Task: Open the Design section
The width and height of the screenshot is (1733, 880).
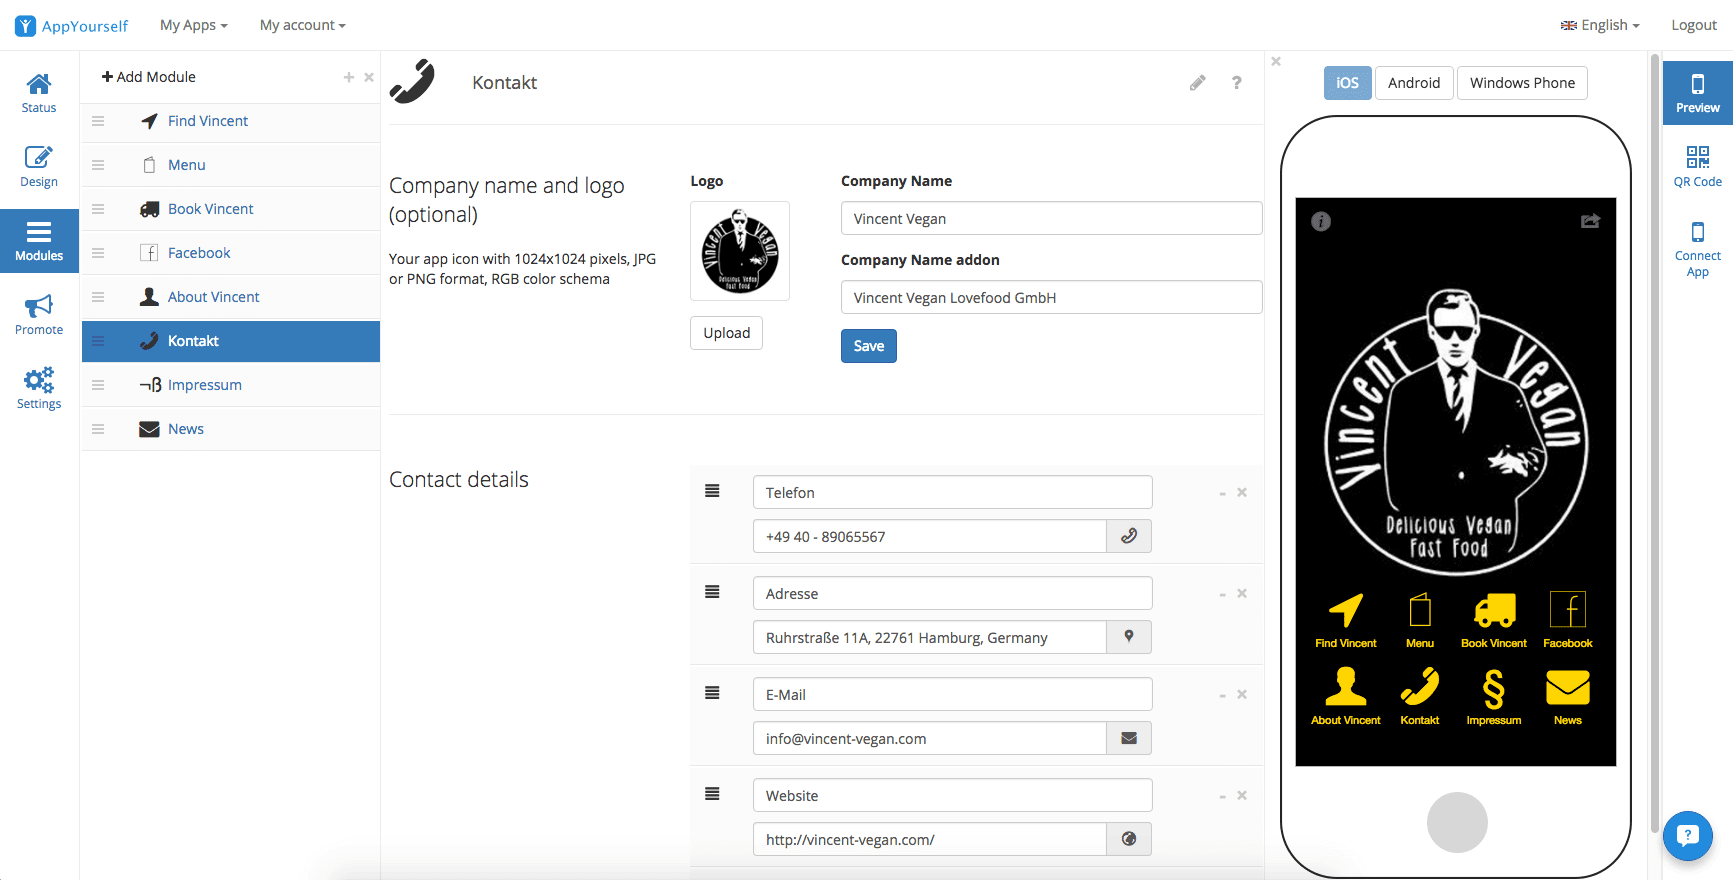Action: 39,167
